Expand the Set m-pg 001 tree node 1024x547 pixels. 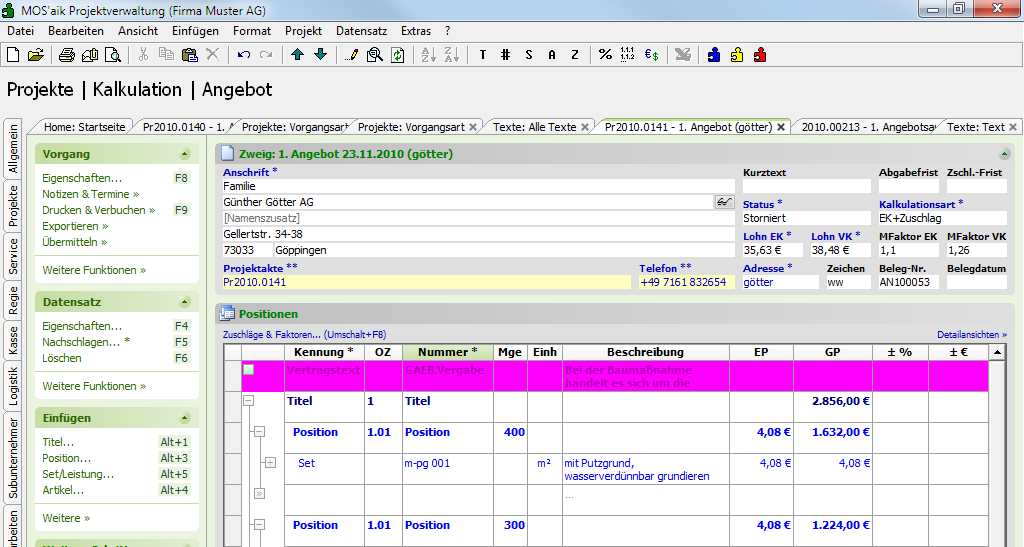[270, 463]
